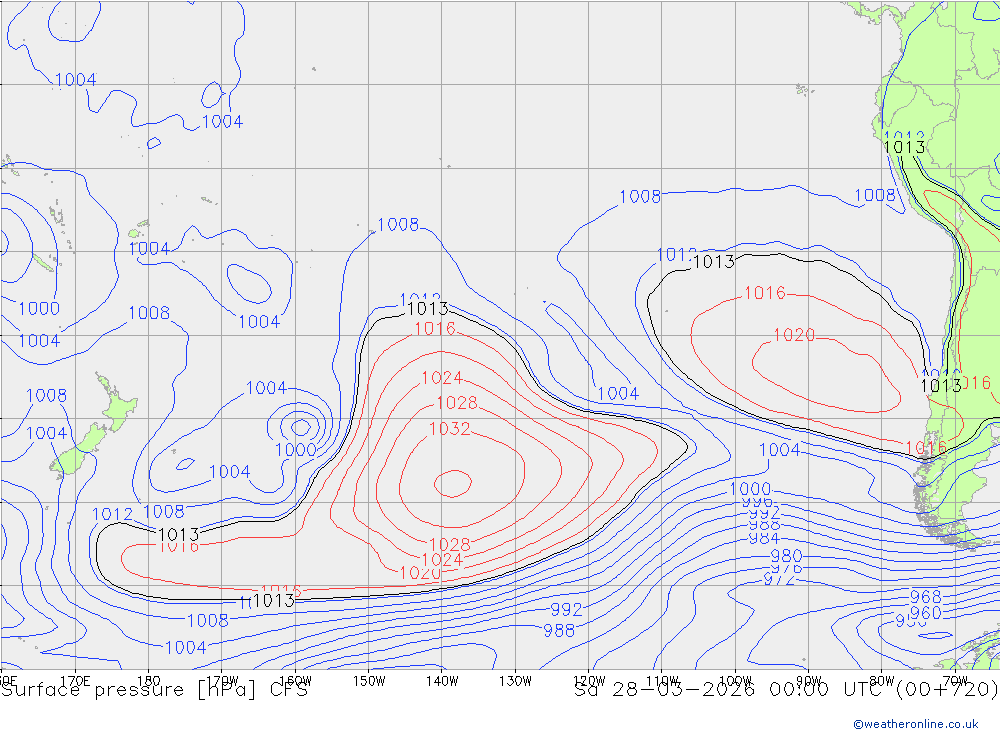Click the 960 isobar label
This screenshot has height=733, width=1000.
[925, 613]
